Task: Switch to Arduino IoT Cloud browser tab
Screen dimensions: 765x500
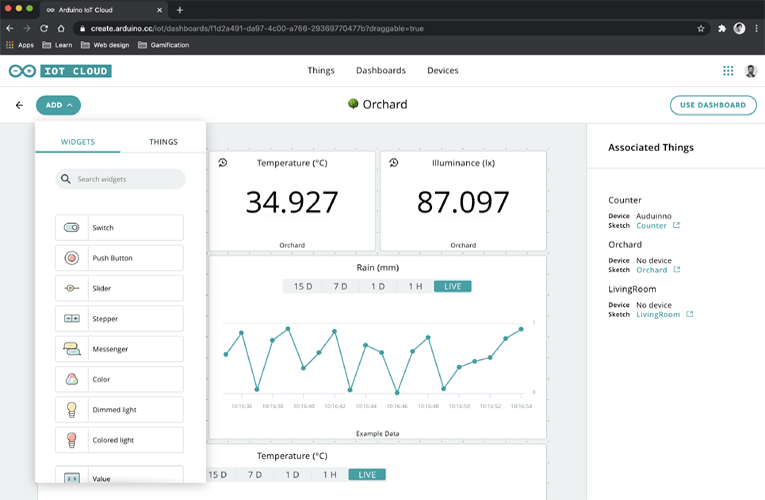Action: pyautogui.click(x=103, y=10)
